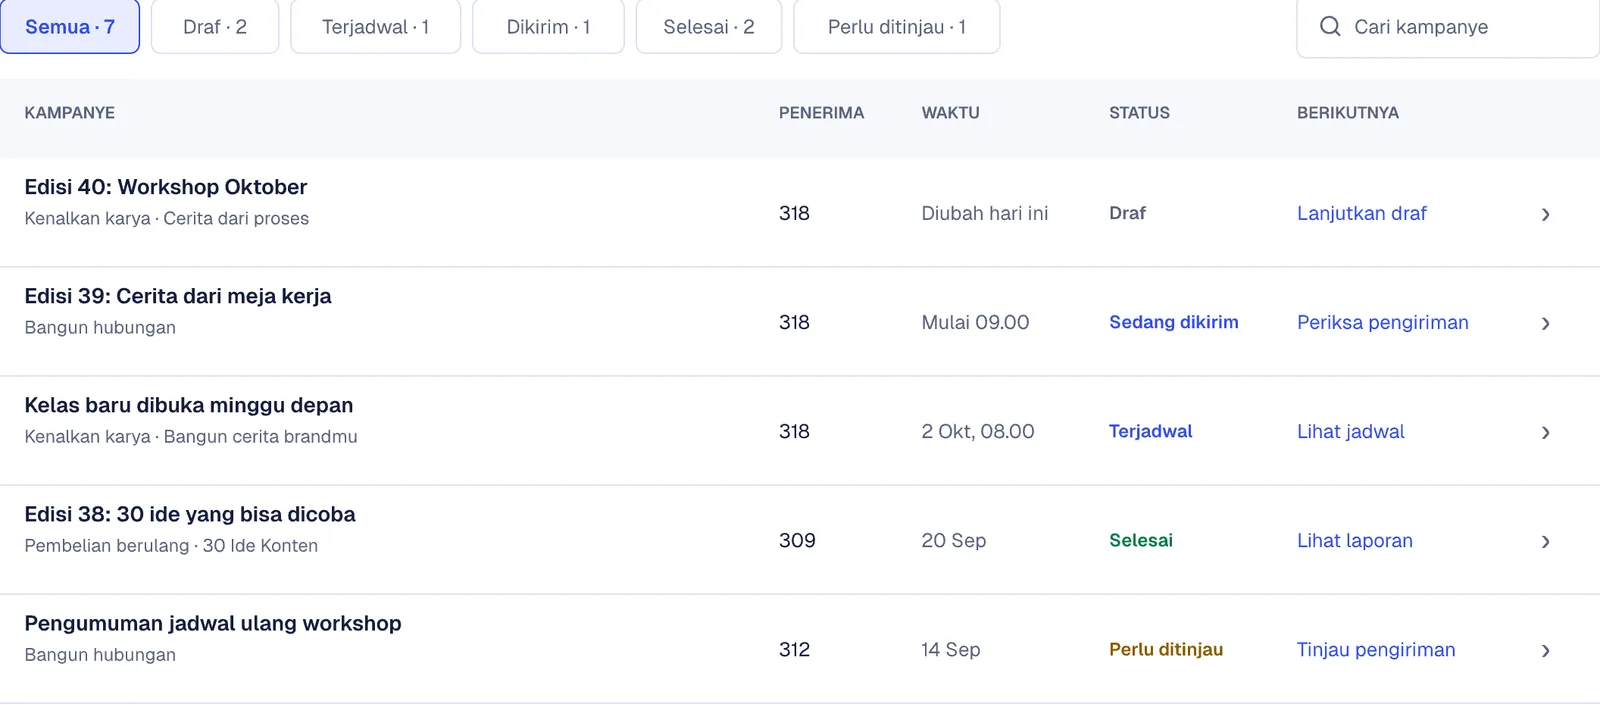Click the time value 2 Okt, 08.00
This screenshot has width=1600, height=705.
(978, 431)
